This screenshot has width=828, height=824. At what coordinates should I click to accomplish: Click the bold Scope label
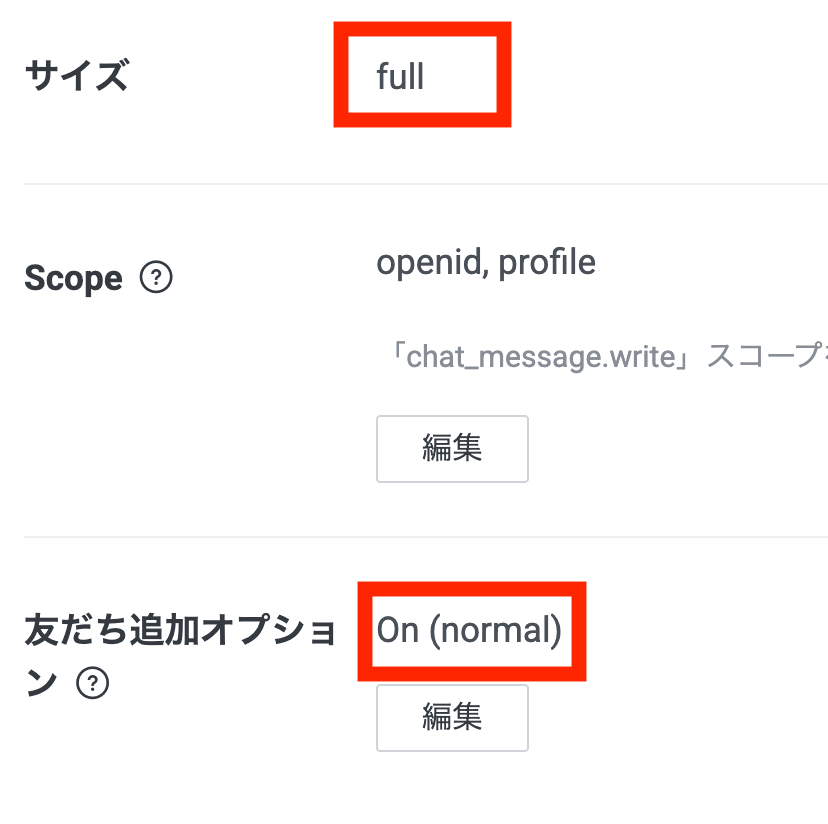tap(73, 278)
